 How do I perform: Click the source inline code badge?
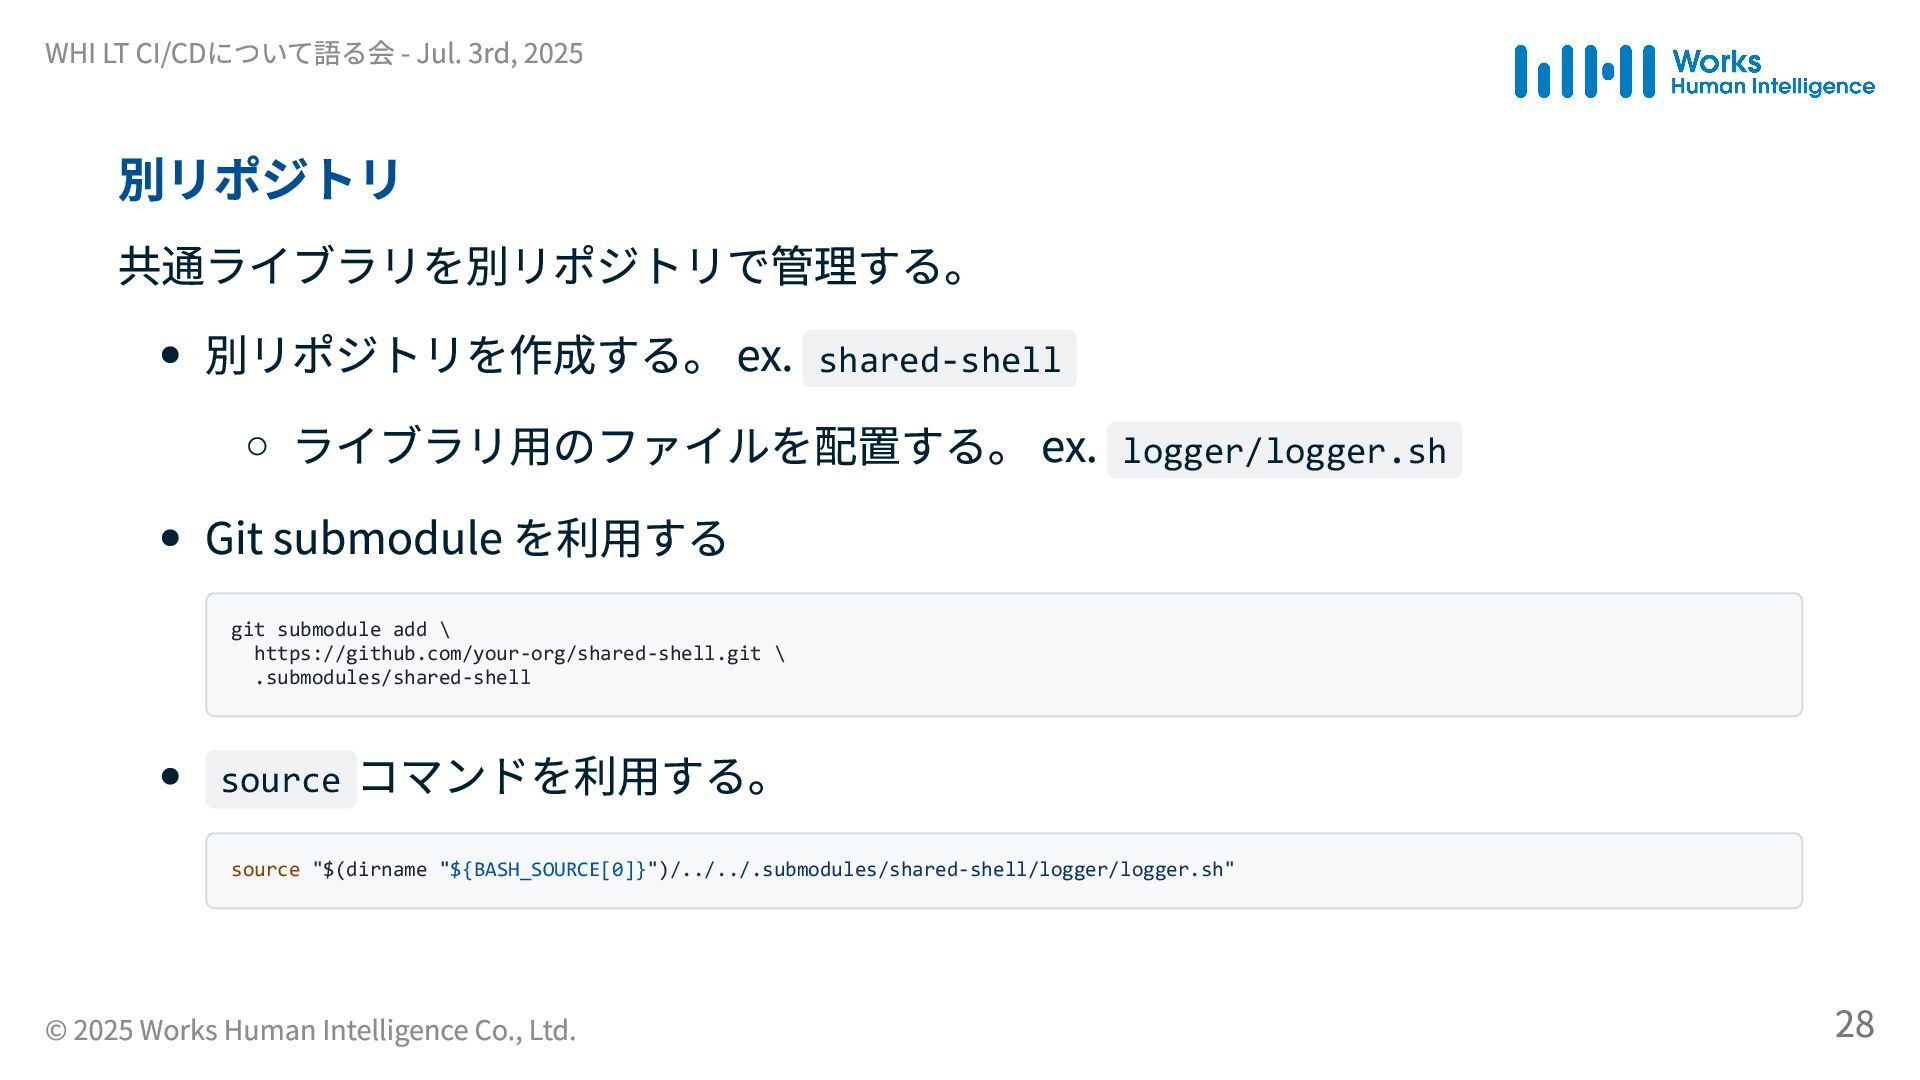pyautogui.click(x=281, y=779)
